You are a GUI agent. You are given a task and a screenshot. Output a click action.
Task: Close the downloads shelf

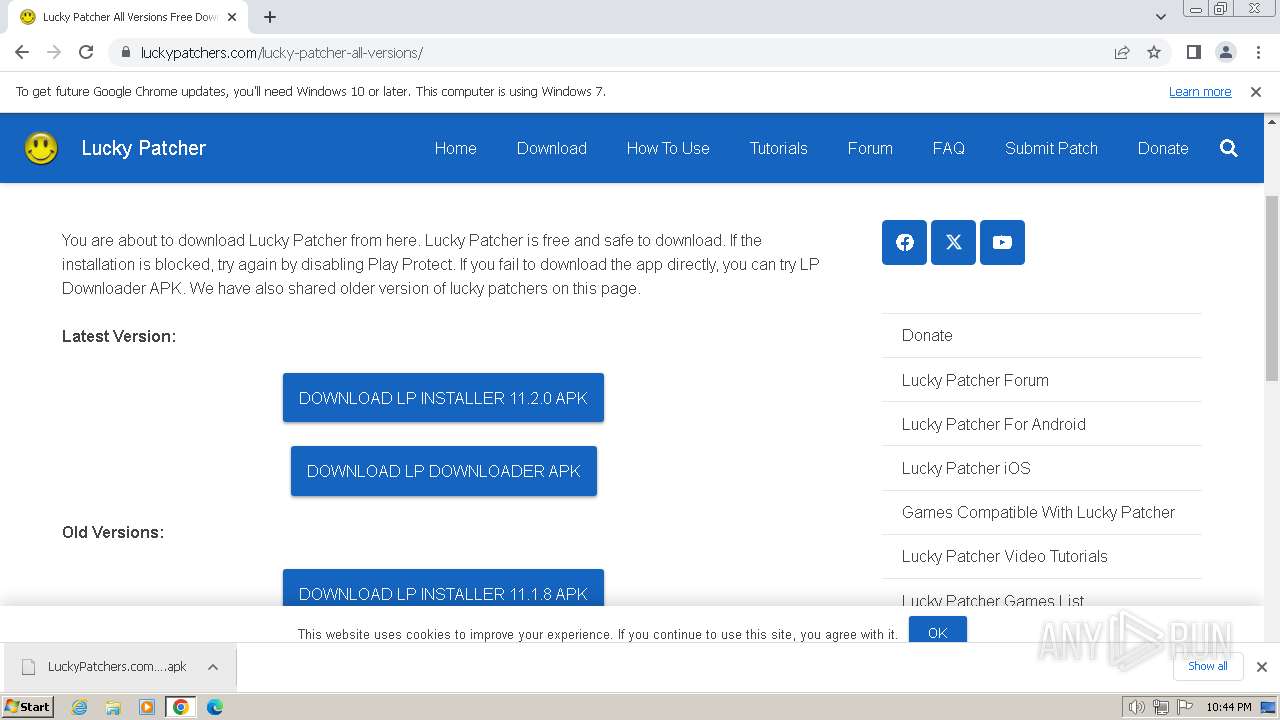[1262, 666]
